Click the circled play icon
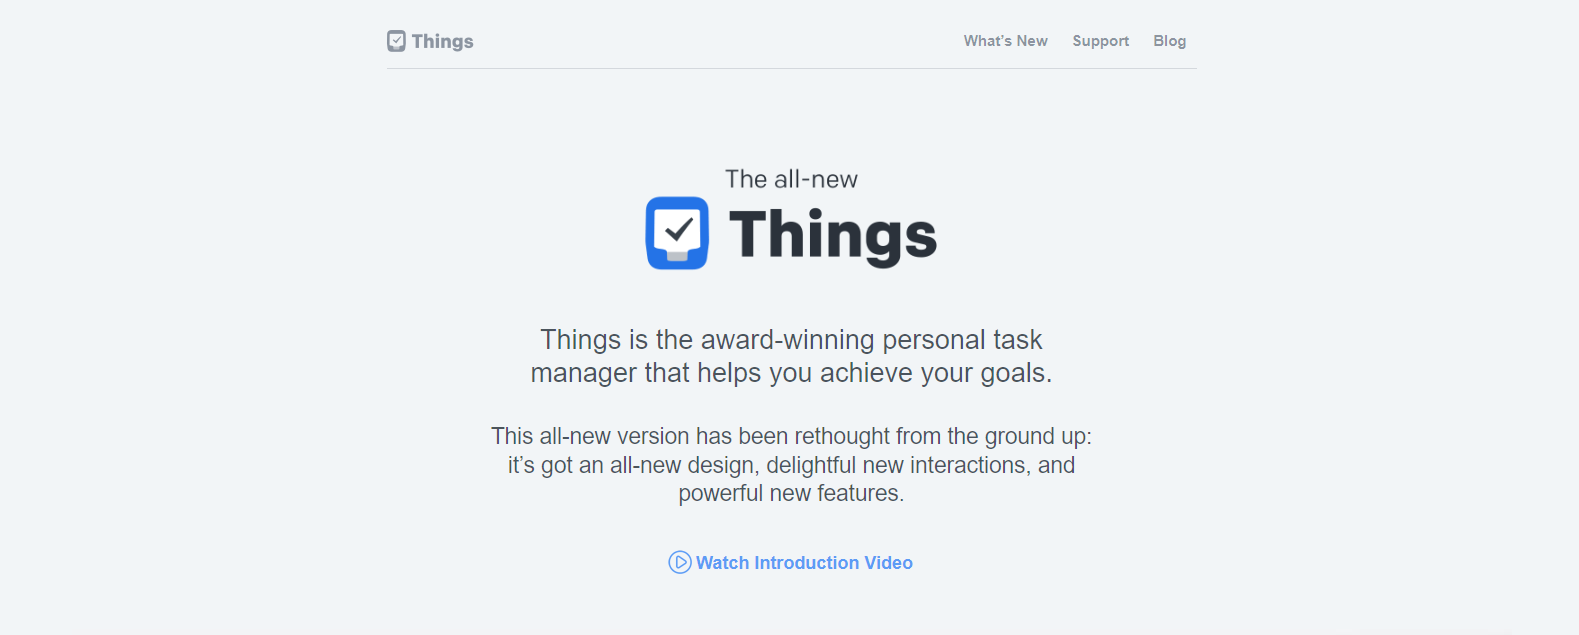Viewport: 1579px width, 635px height. [680, 562]
